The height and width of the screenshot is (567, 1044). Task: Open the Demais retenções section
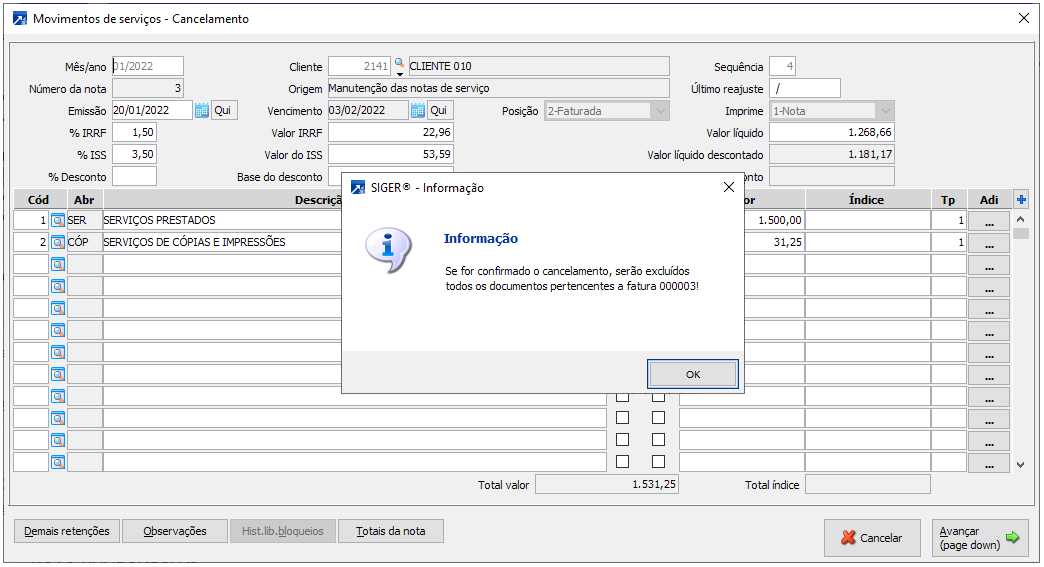click(67, 531)
